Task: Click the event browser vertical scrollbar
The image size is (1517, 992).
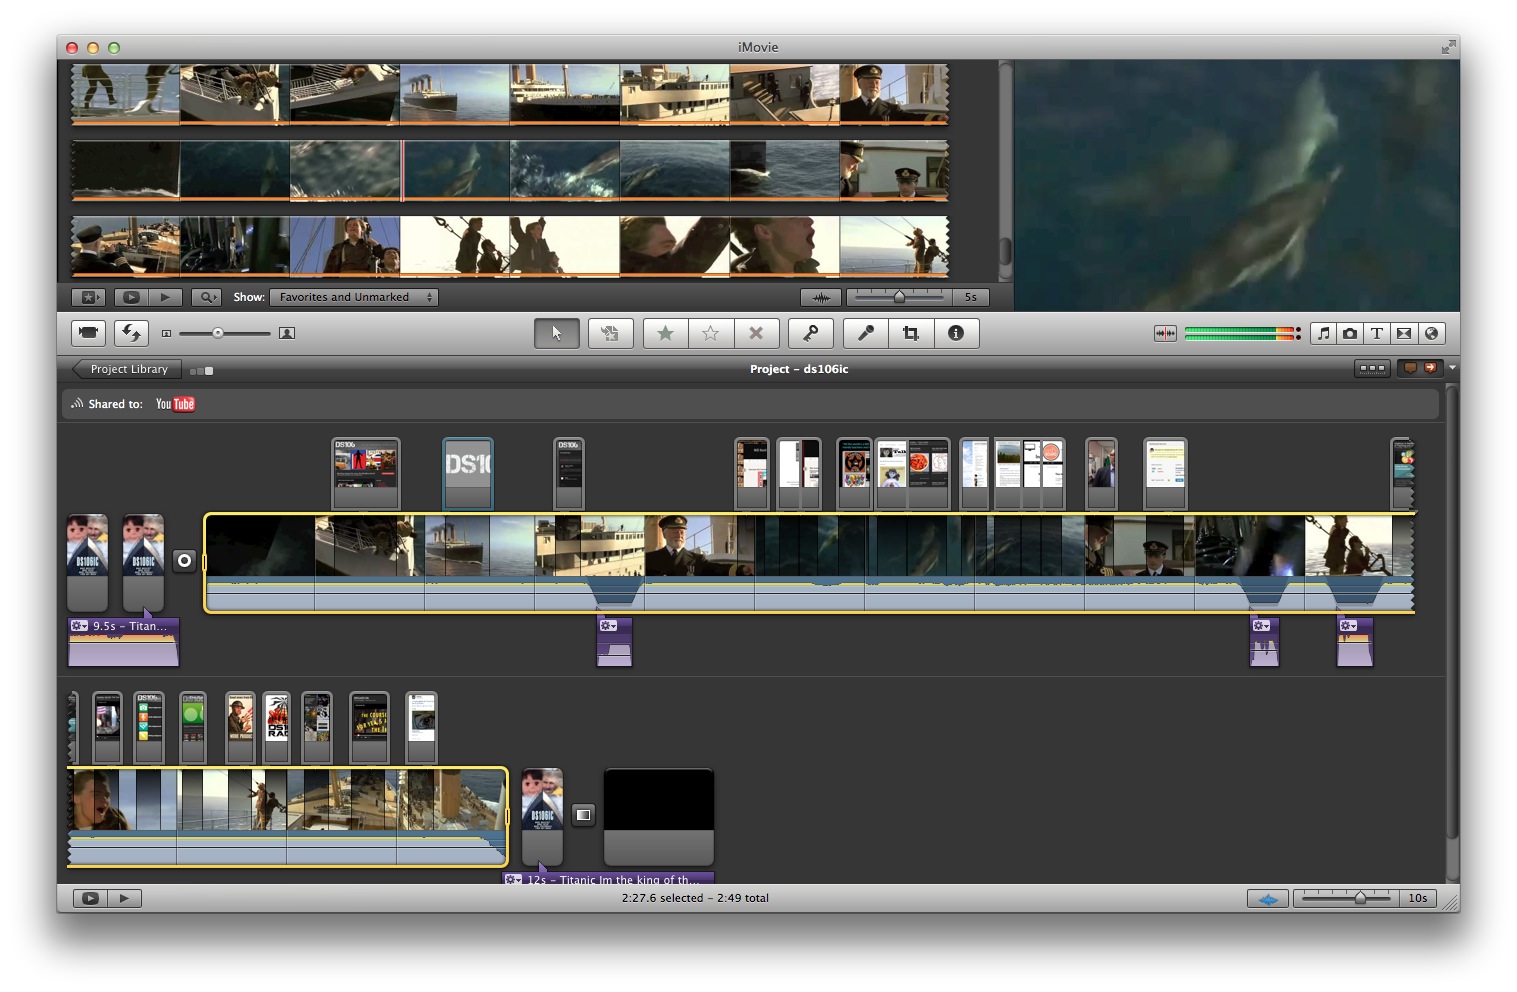Action: [x=1006, y=250]
